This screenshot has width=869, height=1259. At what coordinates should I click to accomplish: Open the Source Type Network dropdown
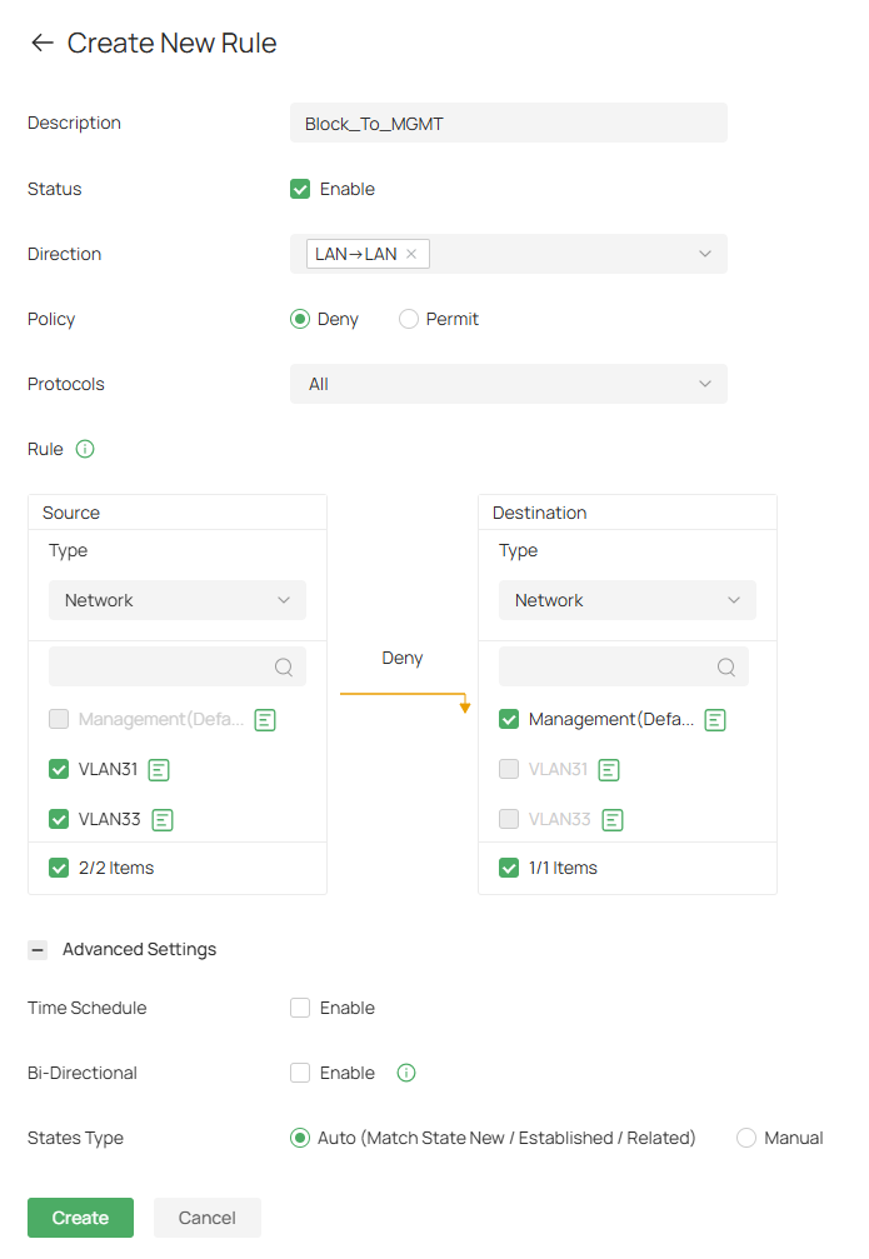[x=178, y=600]
